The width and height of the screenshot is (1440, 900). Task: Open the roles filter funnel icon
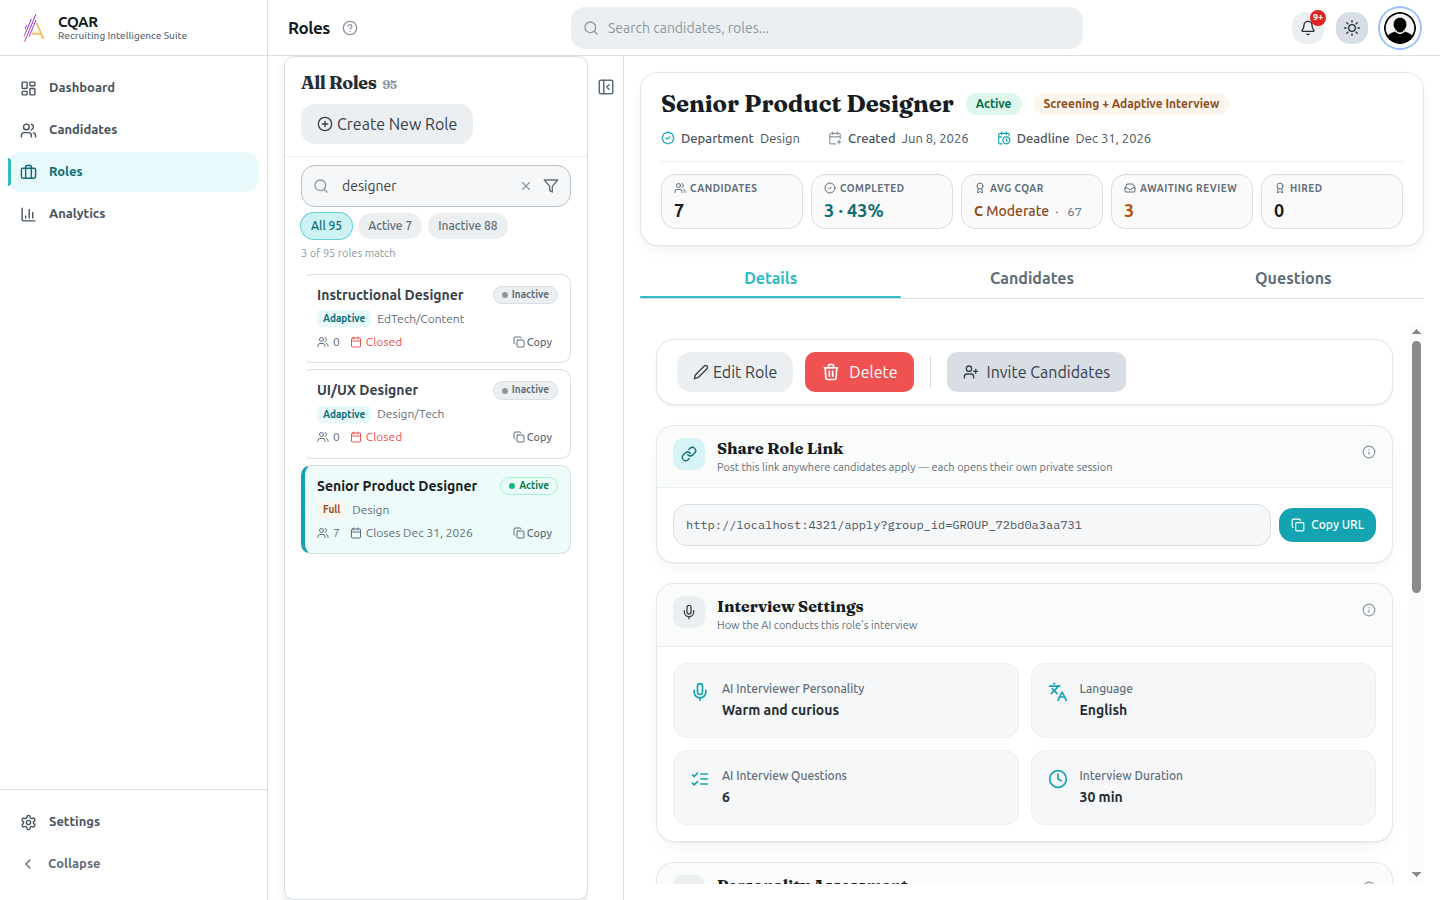(551, 186)
